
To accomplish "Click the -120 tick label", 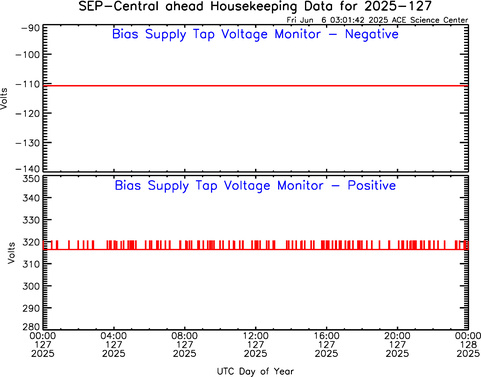I will coord(28,113).
